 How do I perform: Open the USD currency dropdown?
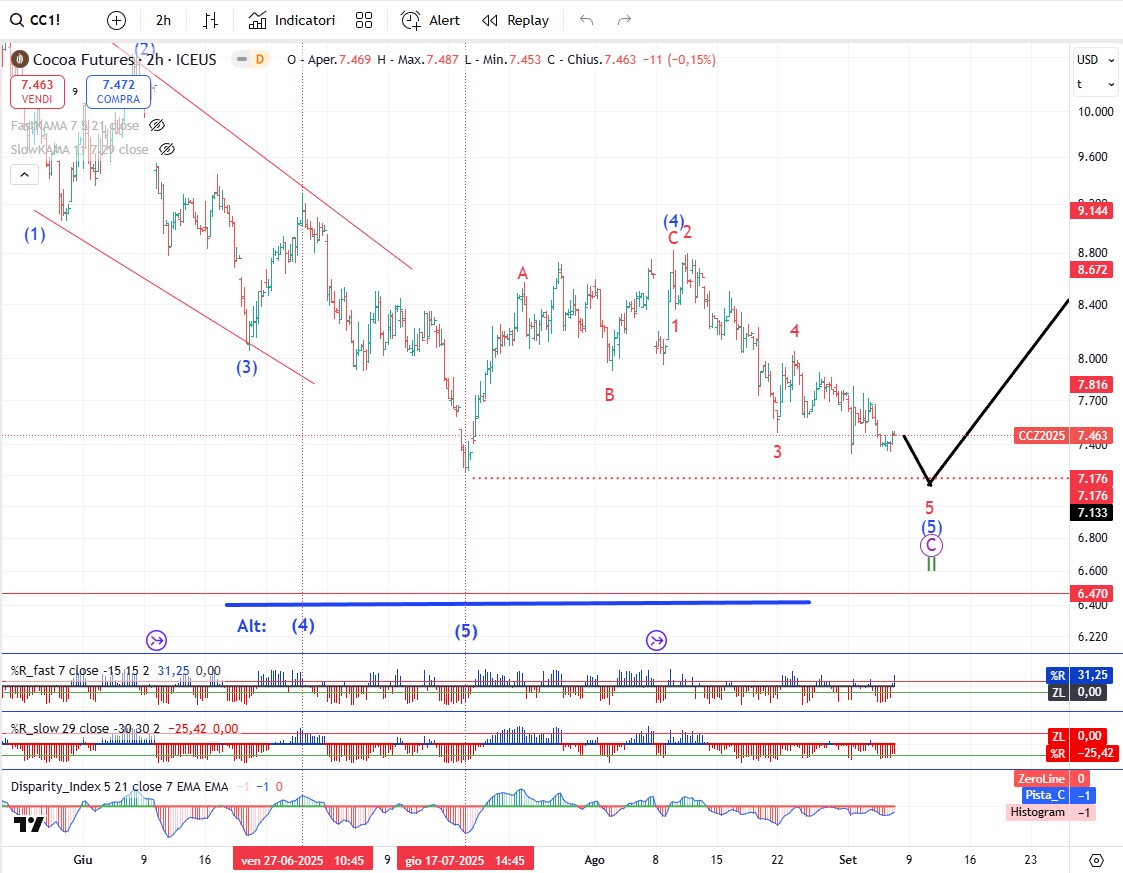pos(1096,59)
